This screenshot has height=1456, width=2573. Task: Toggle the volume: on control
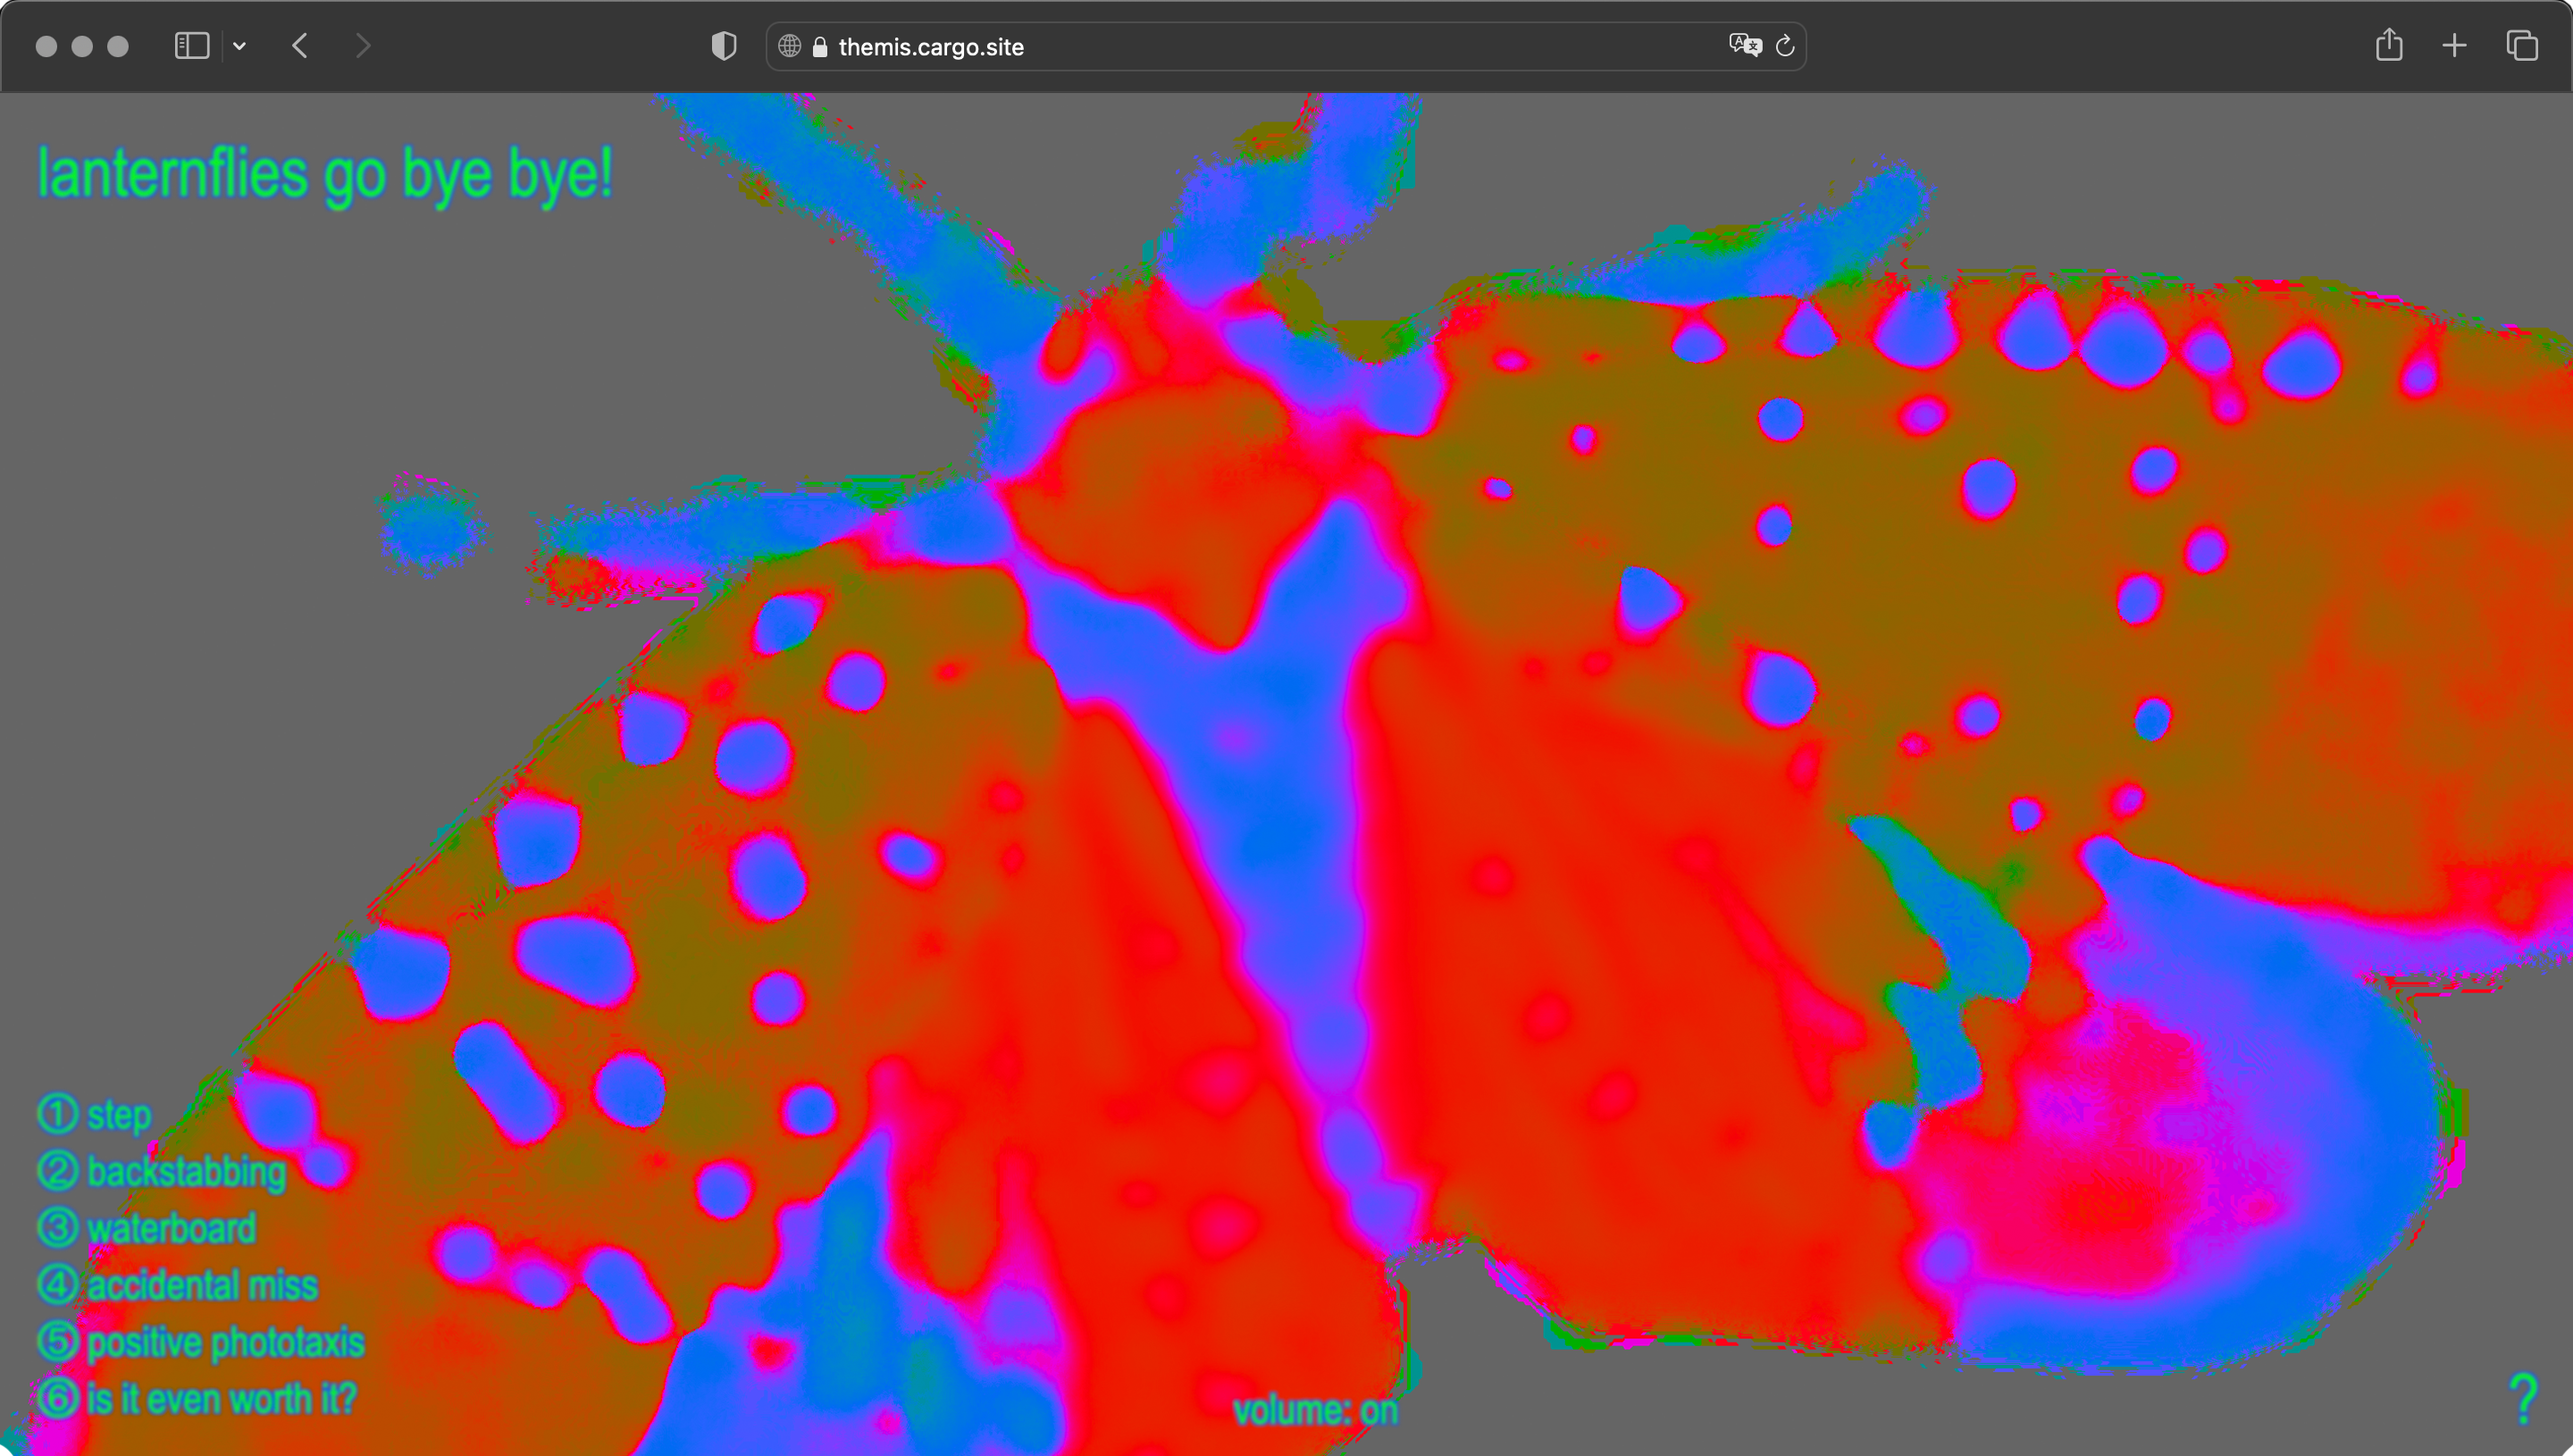pos(1315,1411)
